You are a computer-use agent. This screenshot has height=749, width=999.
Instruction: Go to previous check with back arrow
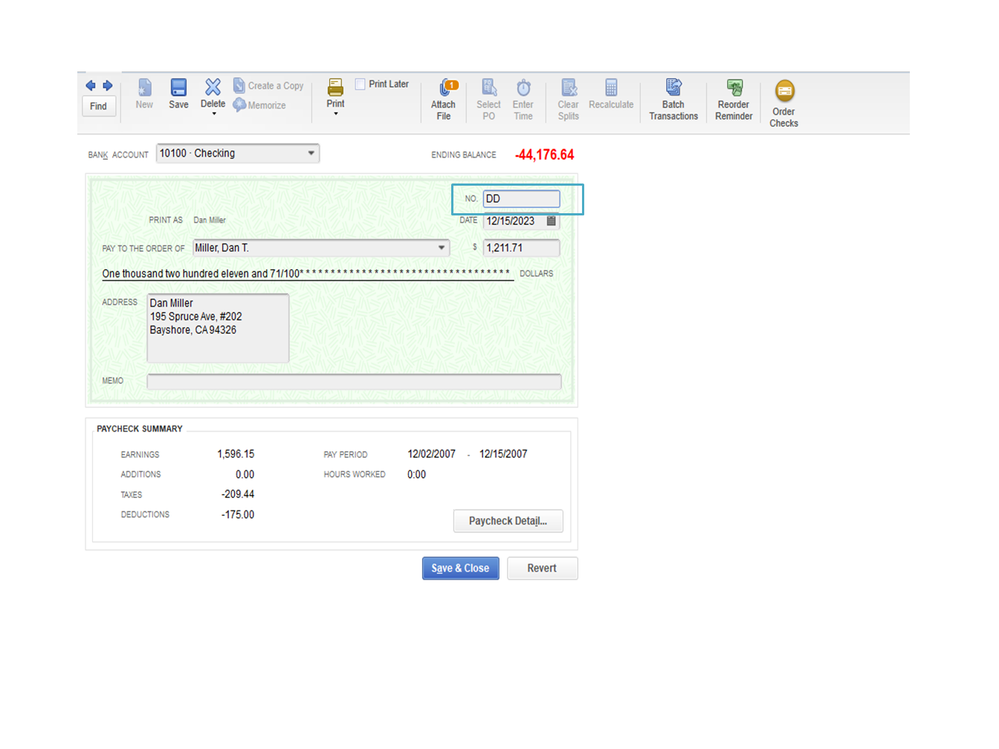click(x=90, y=85)
